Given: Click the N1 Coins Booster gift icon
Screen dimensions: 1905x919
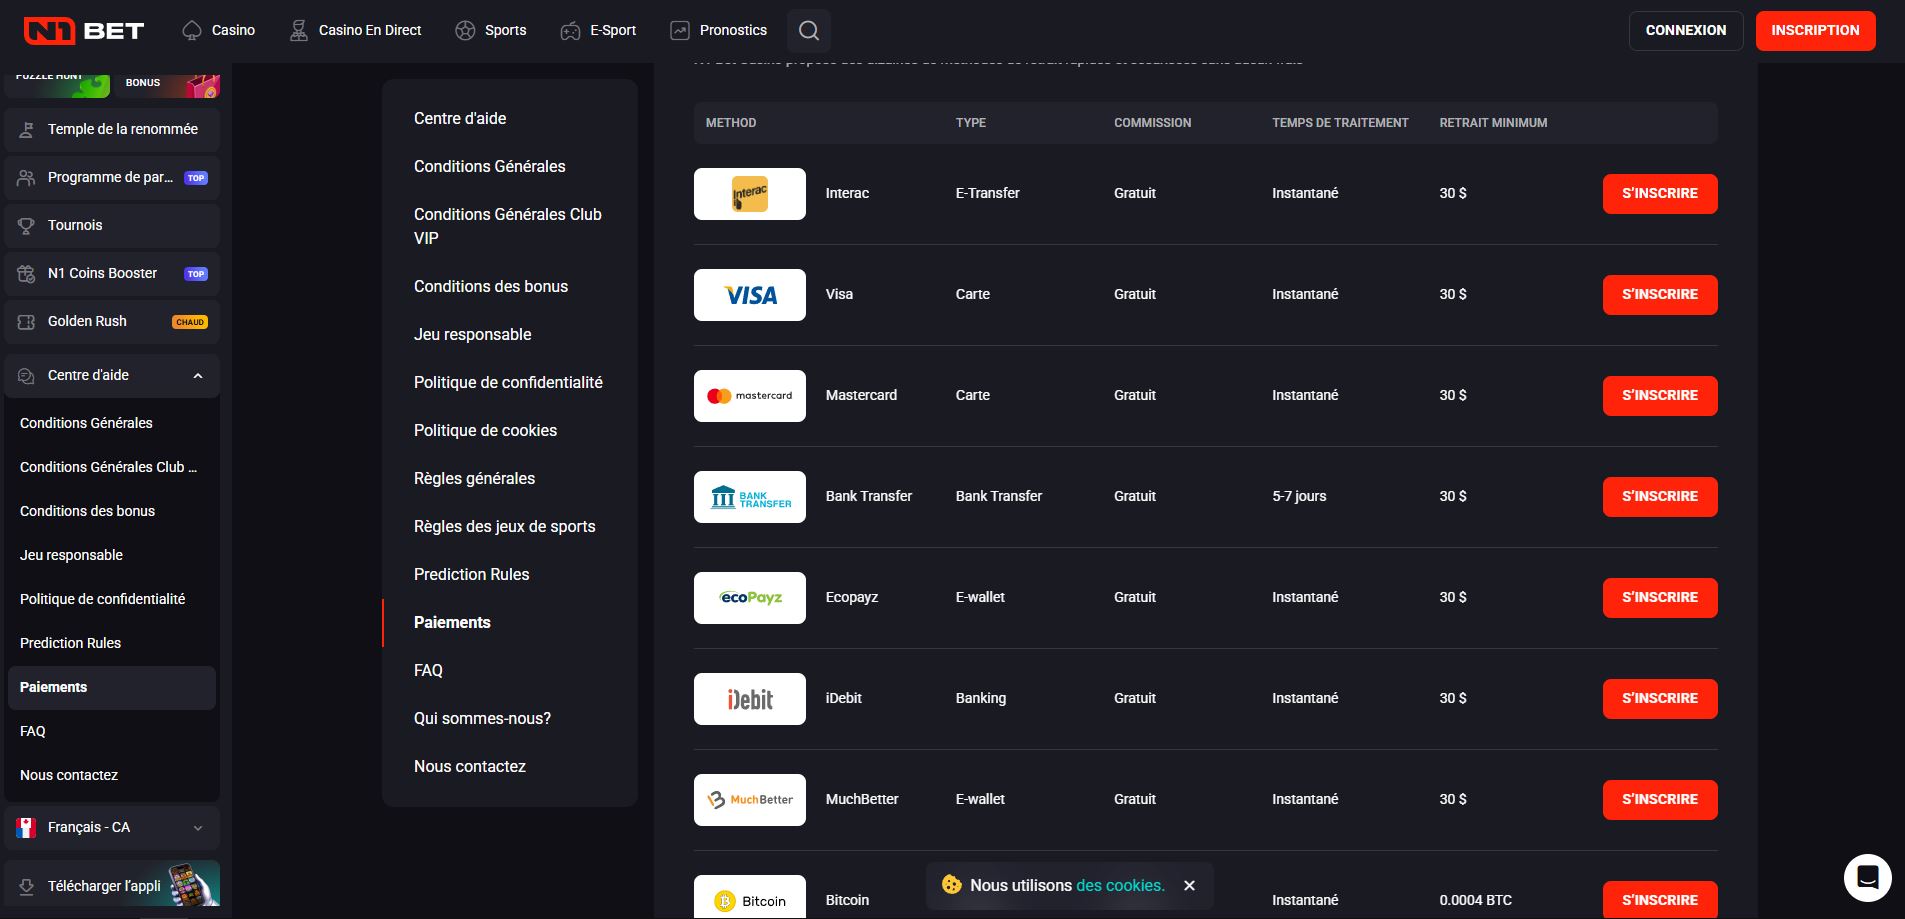Looking at the screenshot, I should point(27,274).
